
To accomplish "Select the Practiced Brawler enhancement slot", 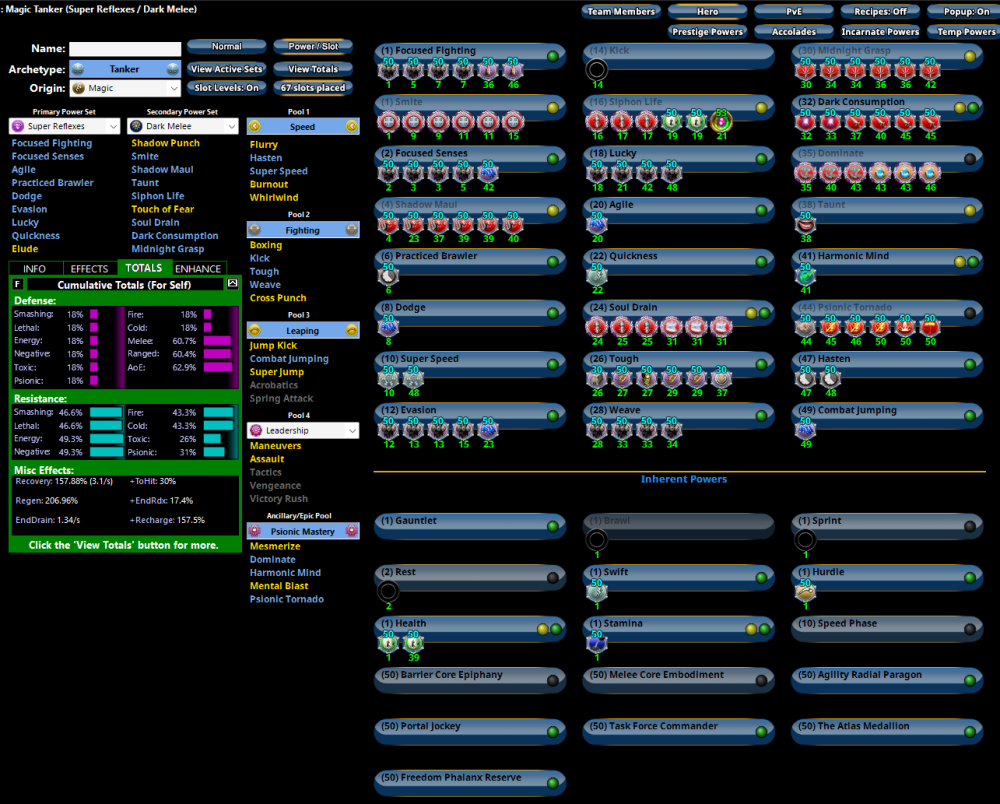I will tap(388, 276).
